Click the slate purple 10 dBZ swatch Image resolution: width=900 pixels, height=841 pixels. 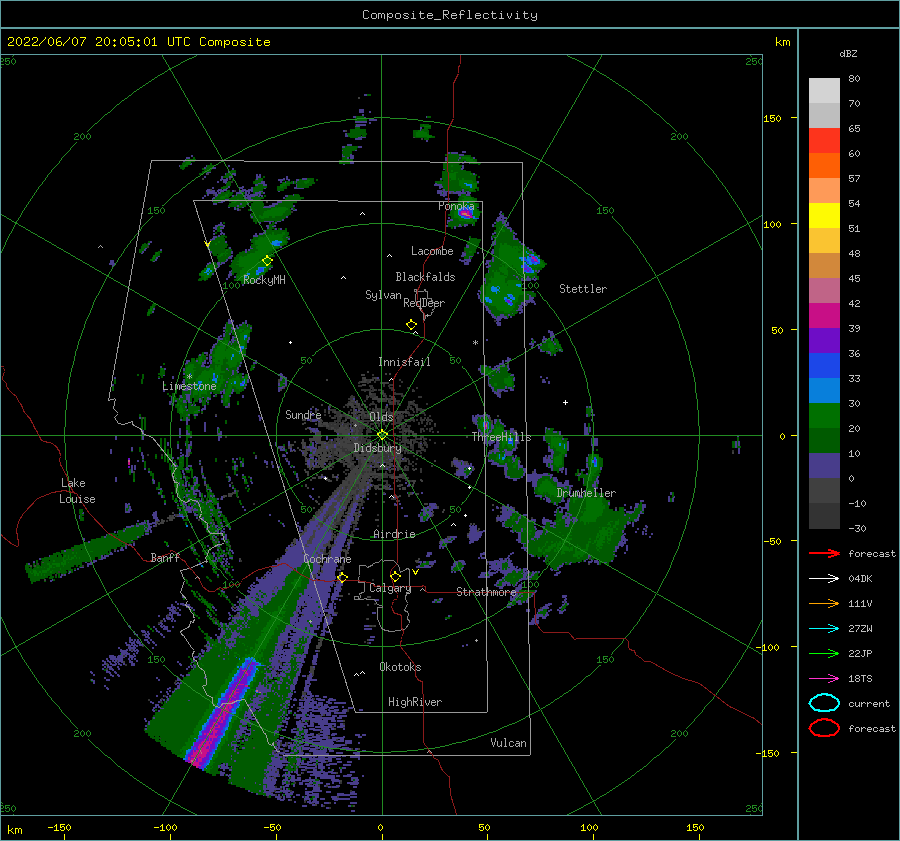pos(824,466)
